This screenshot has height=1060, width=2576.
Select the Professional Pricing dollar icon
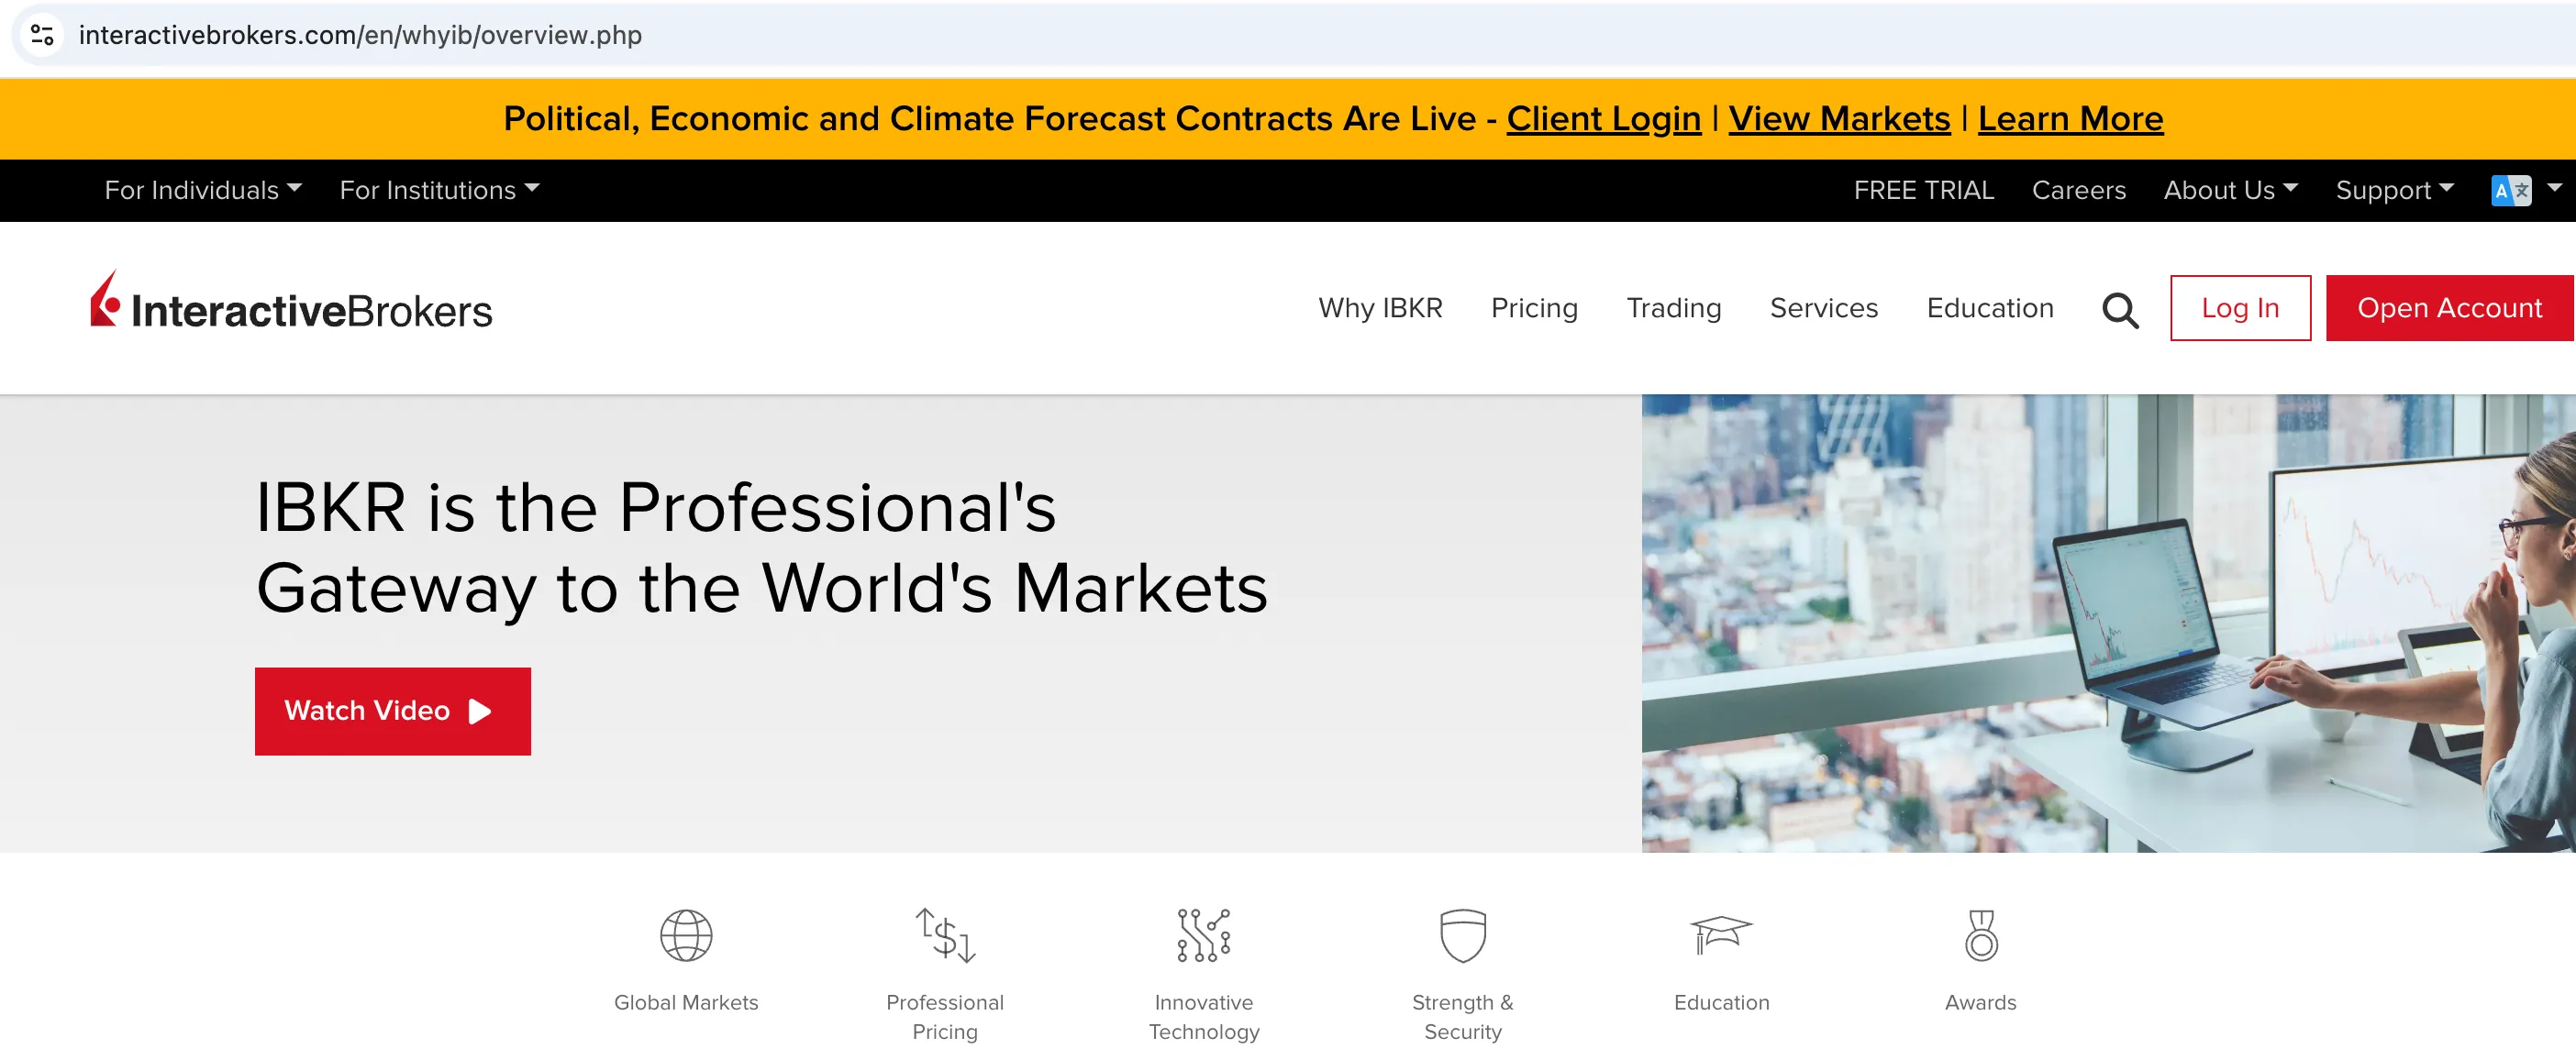(x=945, y=935)
